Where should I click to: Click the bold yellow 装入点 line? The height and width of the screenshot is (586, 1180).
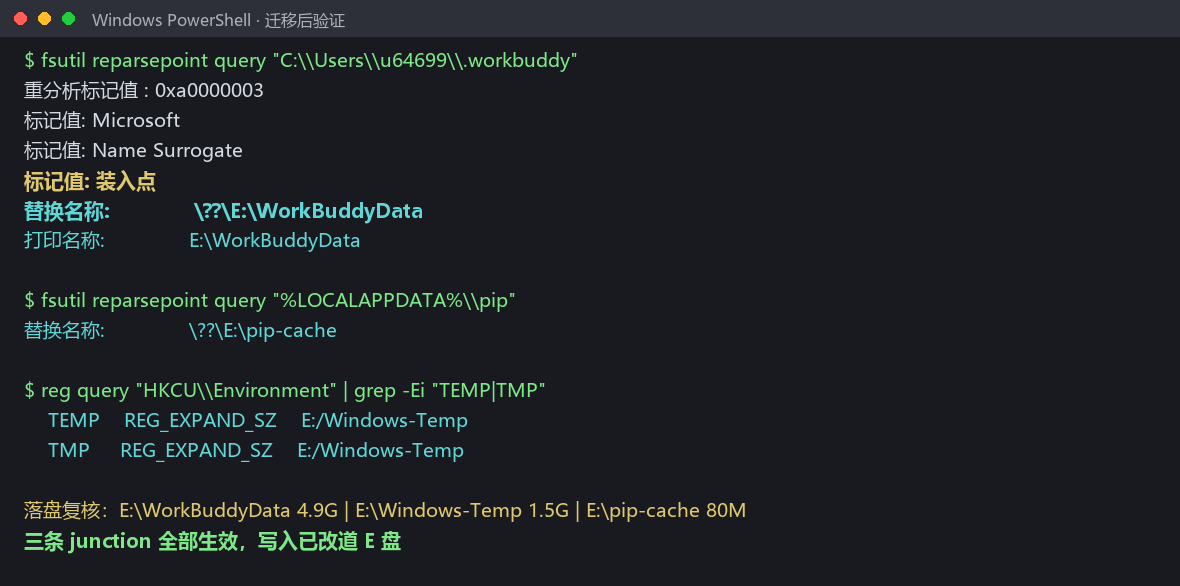click(90, 181)
